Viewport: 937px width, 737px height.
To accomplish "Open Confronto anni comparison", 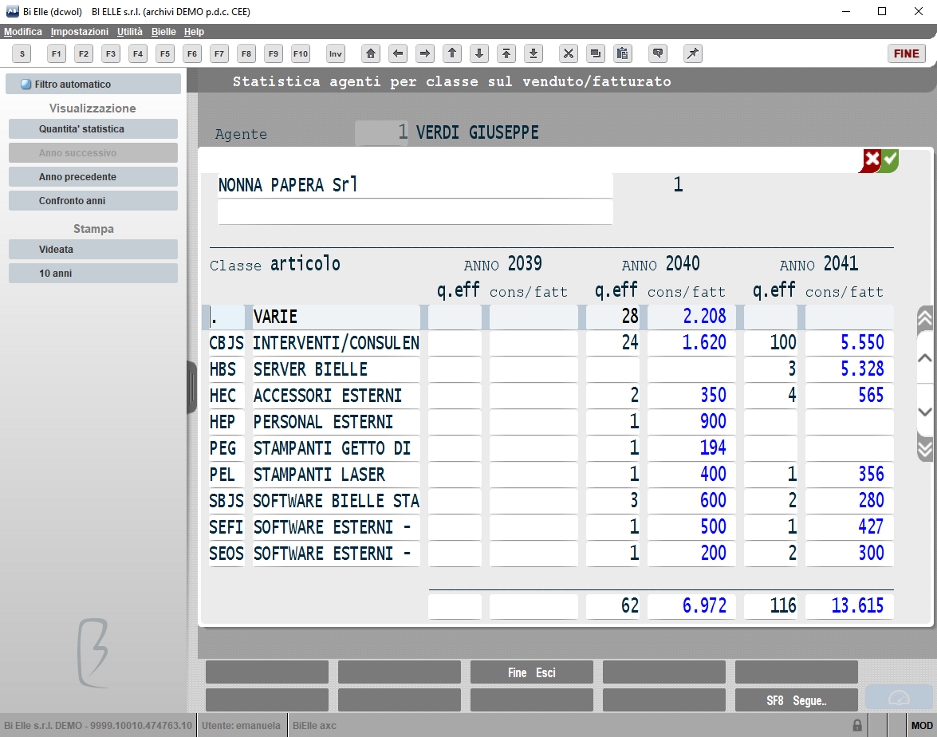I will pos(93,201).
